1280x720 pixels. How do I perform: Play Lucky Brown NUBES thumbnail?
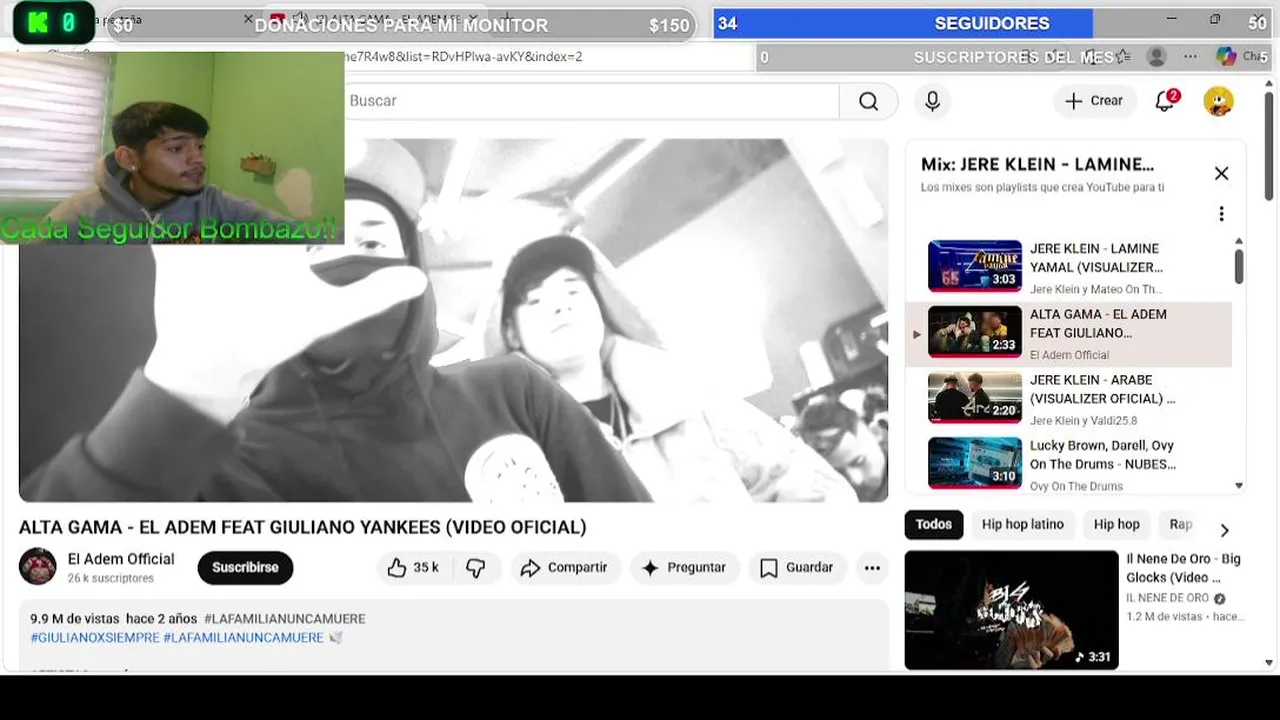click(975, 464)
